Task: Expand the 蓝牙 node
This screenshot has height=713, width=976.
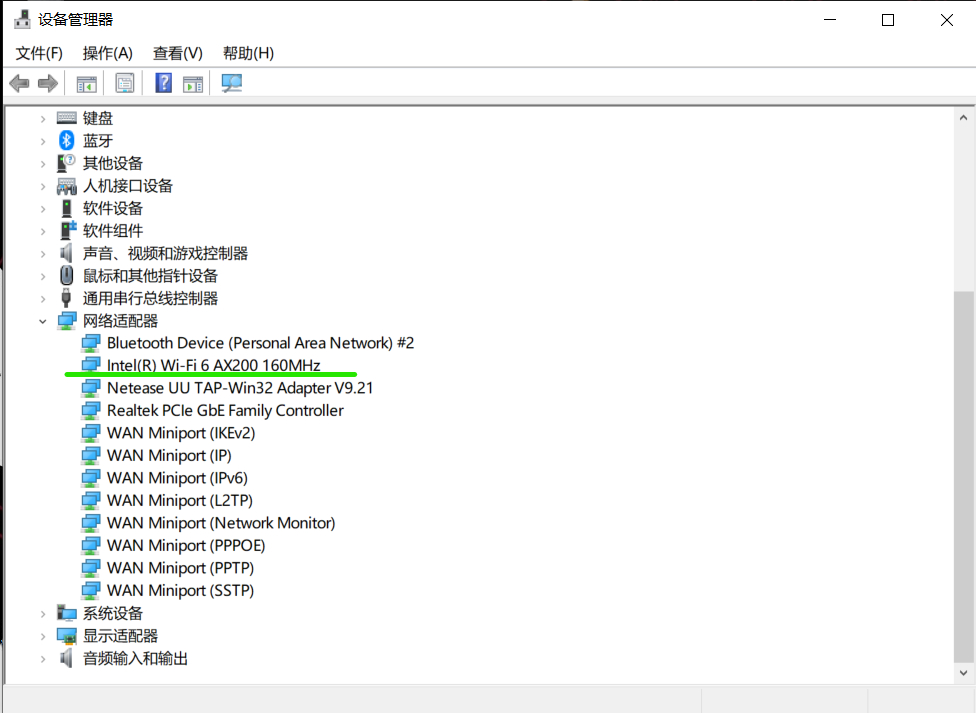Action: (43, 141)
